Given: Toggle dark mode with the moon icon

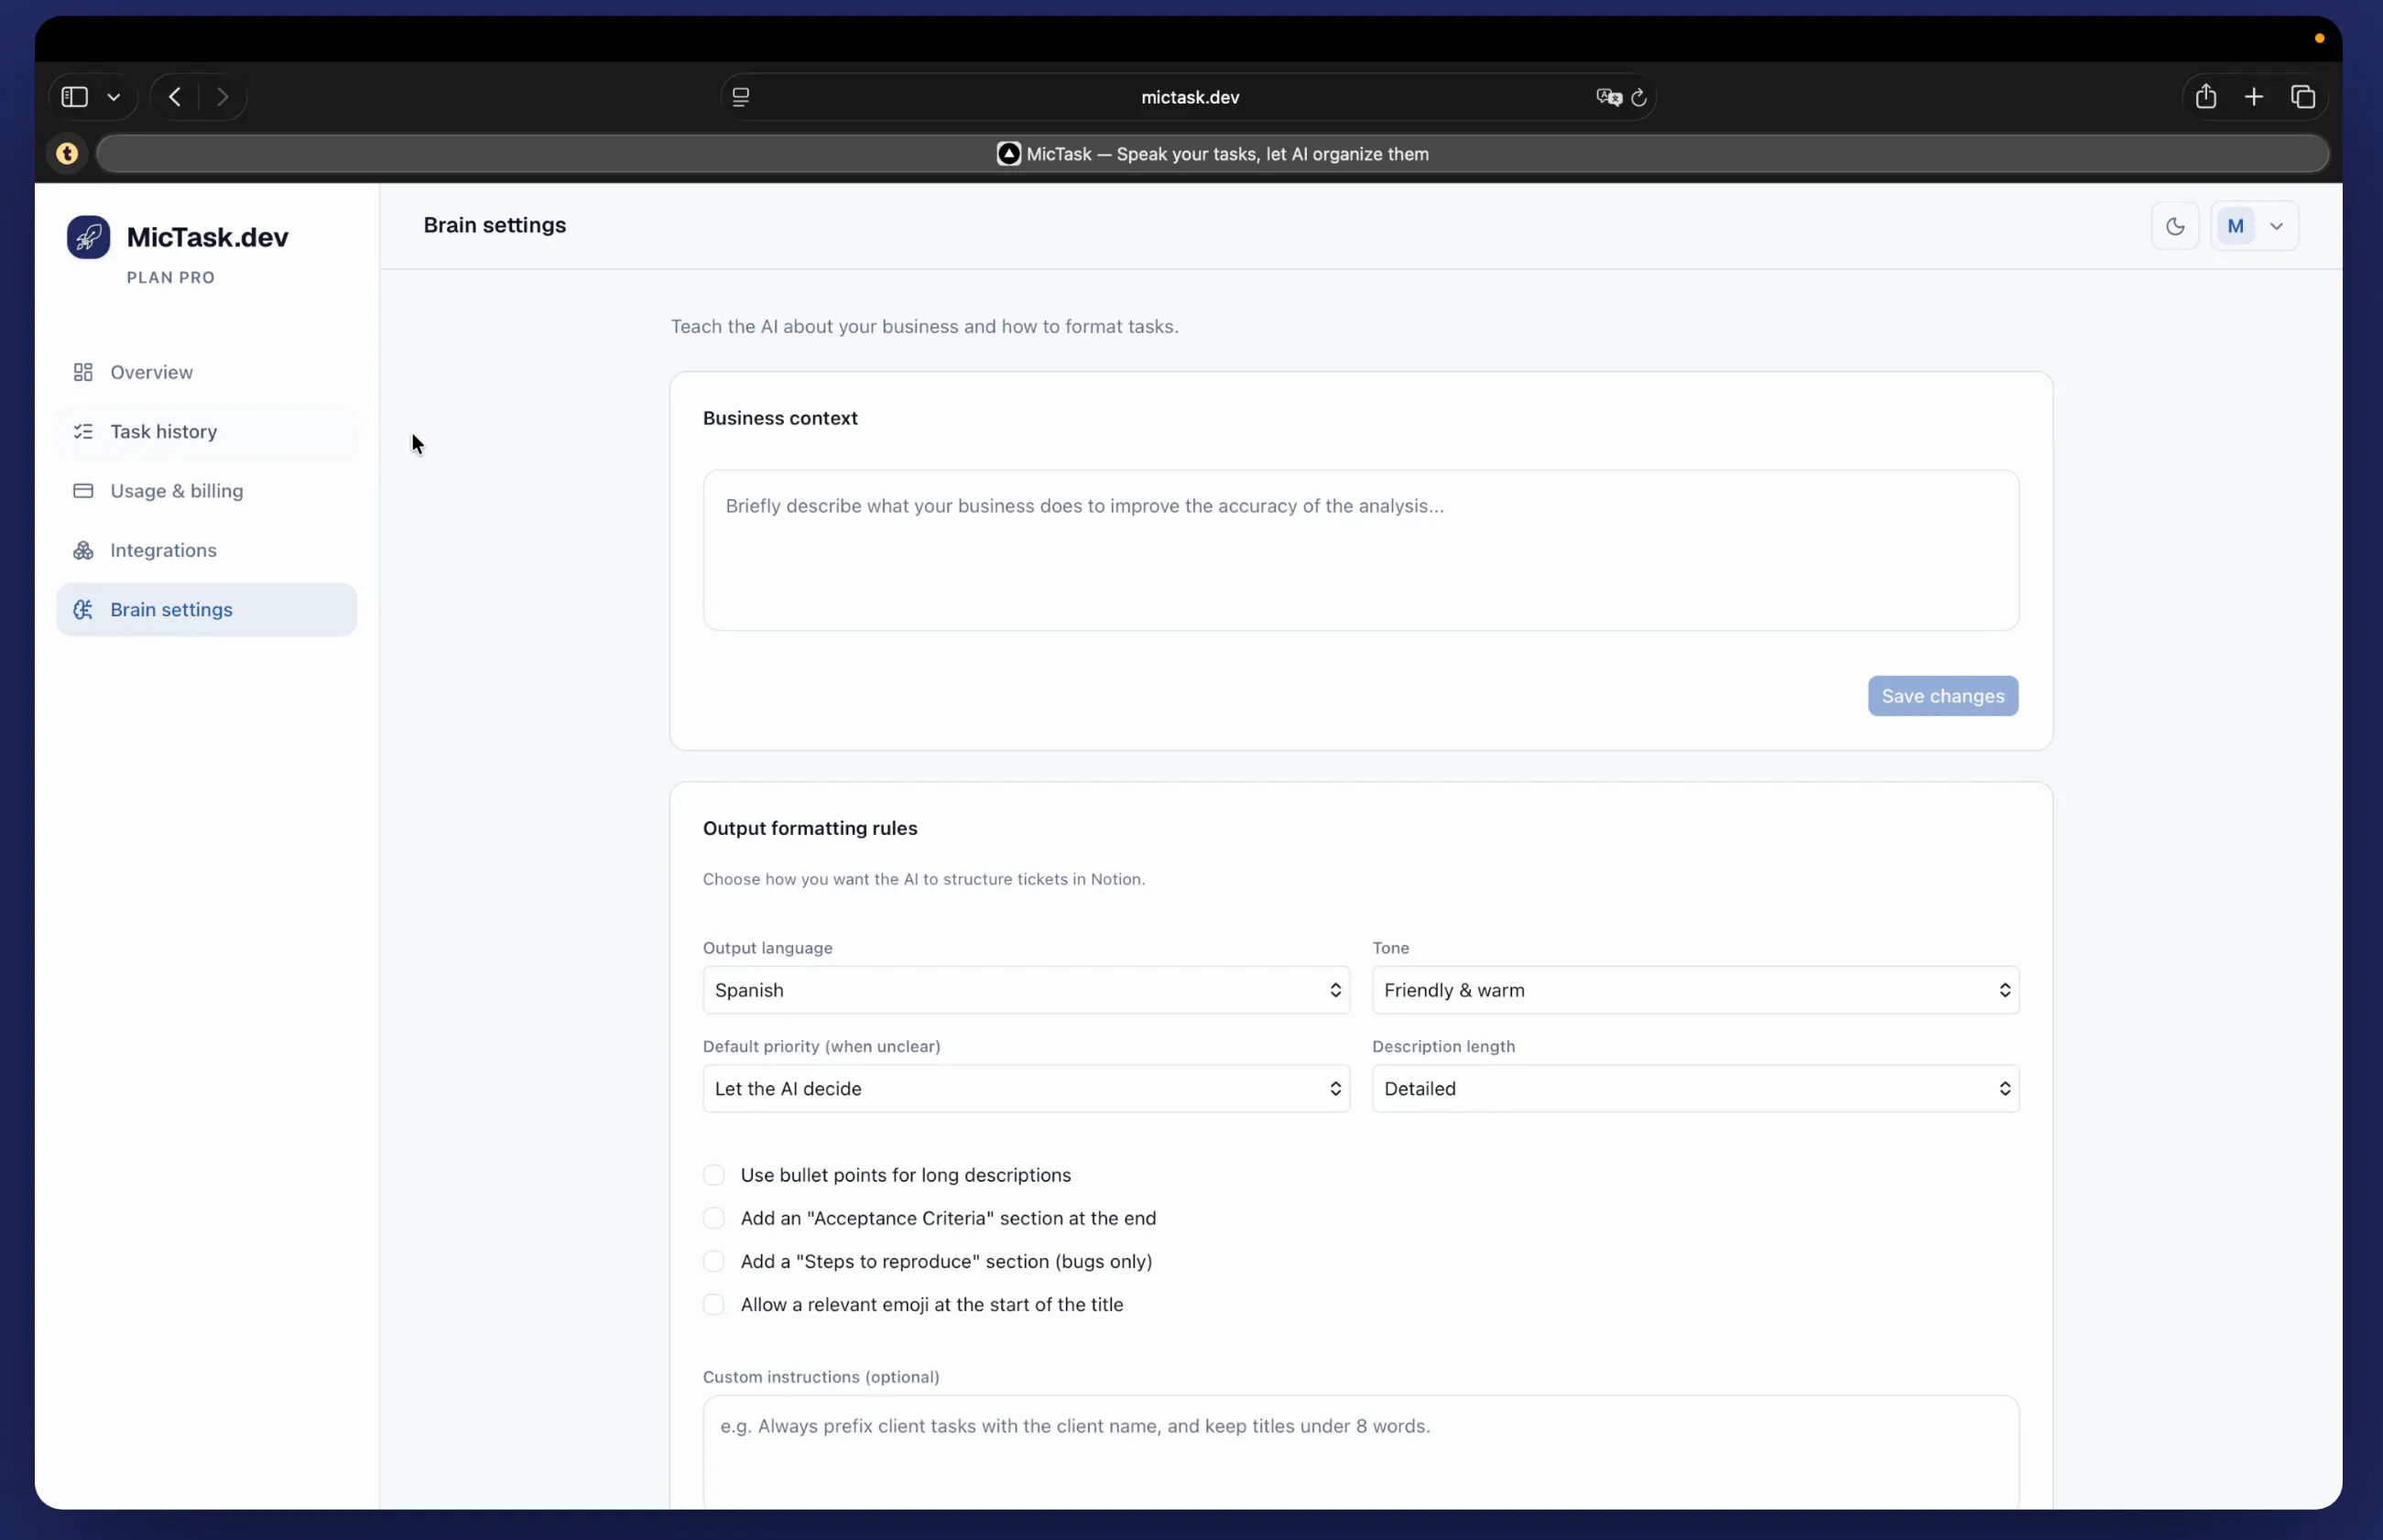Looking at the screenshot, I should point(2175,226).
